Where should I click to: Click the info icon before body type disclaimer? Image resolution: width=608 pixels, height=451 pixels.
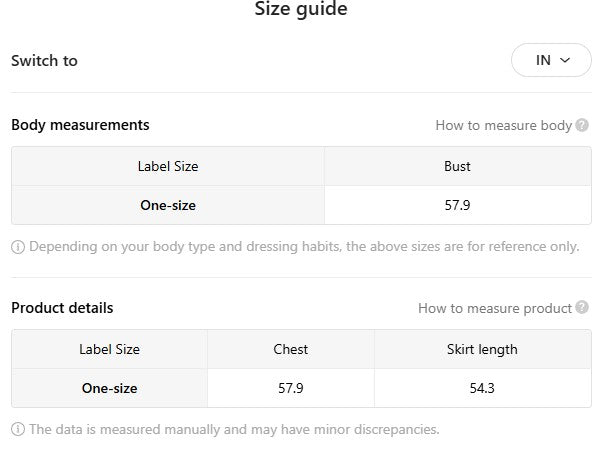[18, 246]
